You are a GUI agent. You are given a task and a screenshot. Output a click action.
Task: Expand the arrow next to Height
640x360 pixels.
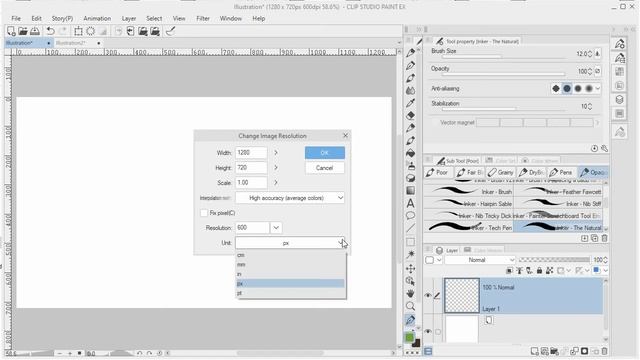tap(276, 168)
